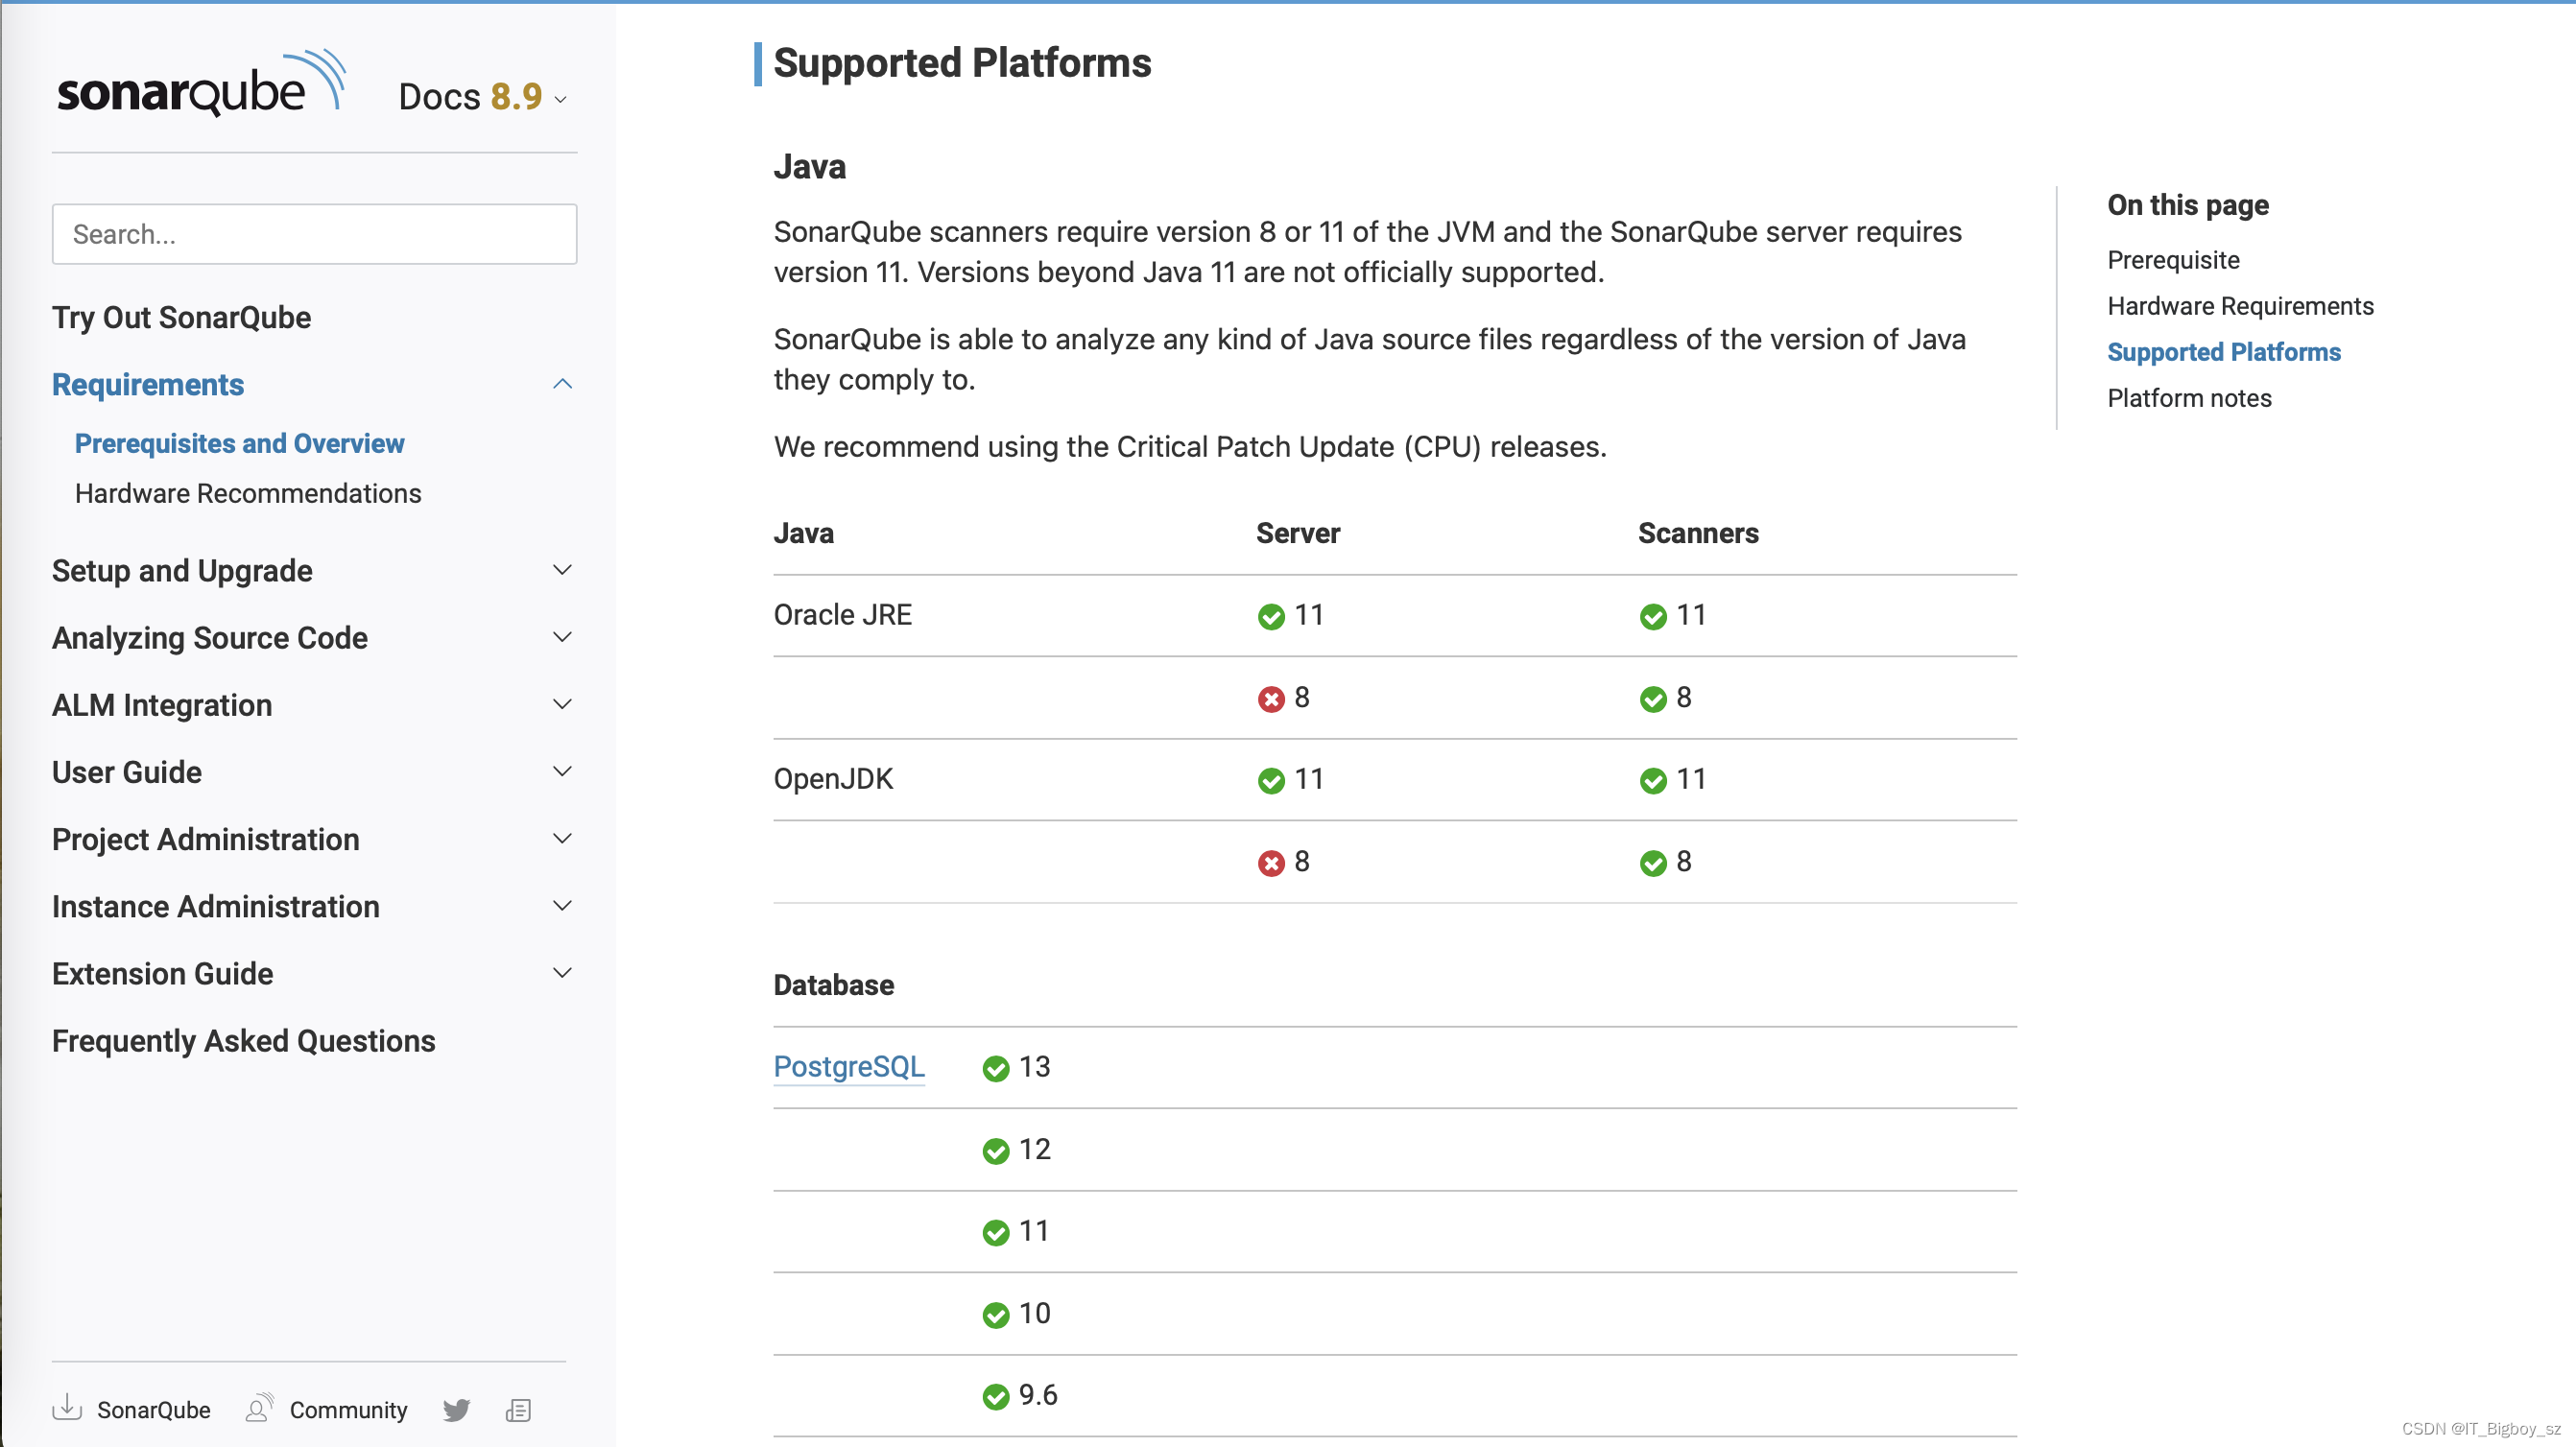Open Try Out SonarQube section

[181, 317]
